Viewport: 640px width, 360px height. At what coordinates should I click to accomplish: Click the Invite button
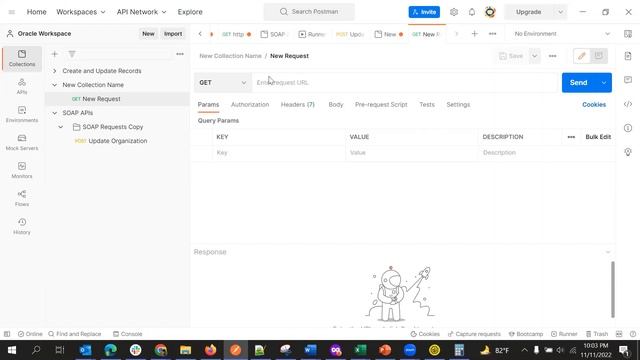(424, 12)
